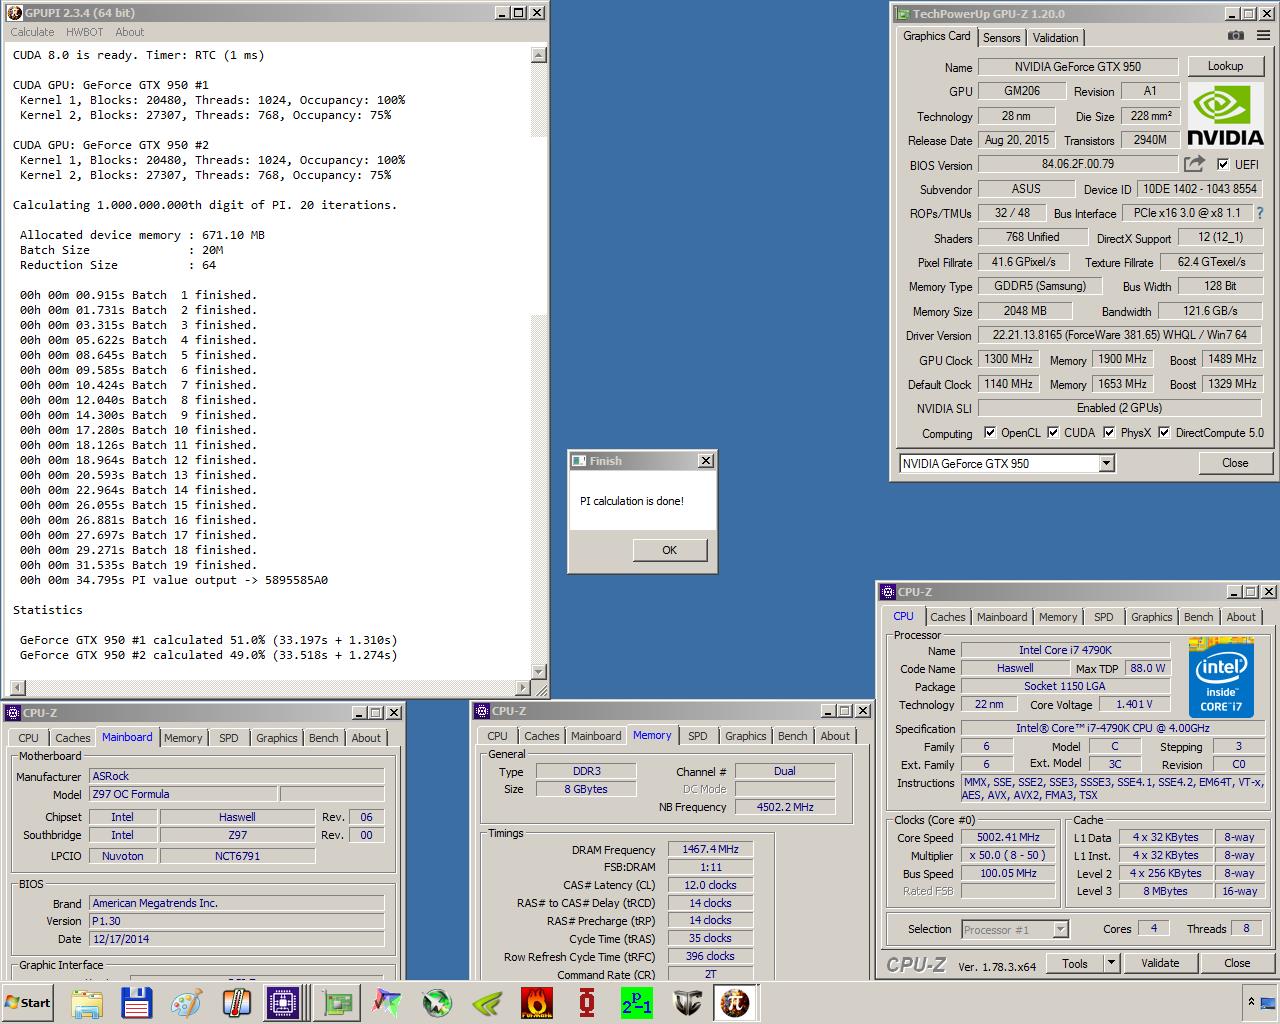Click the green NVIDIA-style taskbar icon

[487, 1002]
